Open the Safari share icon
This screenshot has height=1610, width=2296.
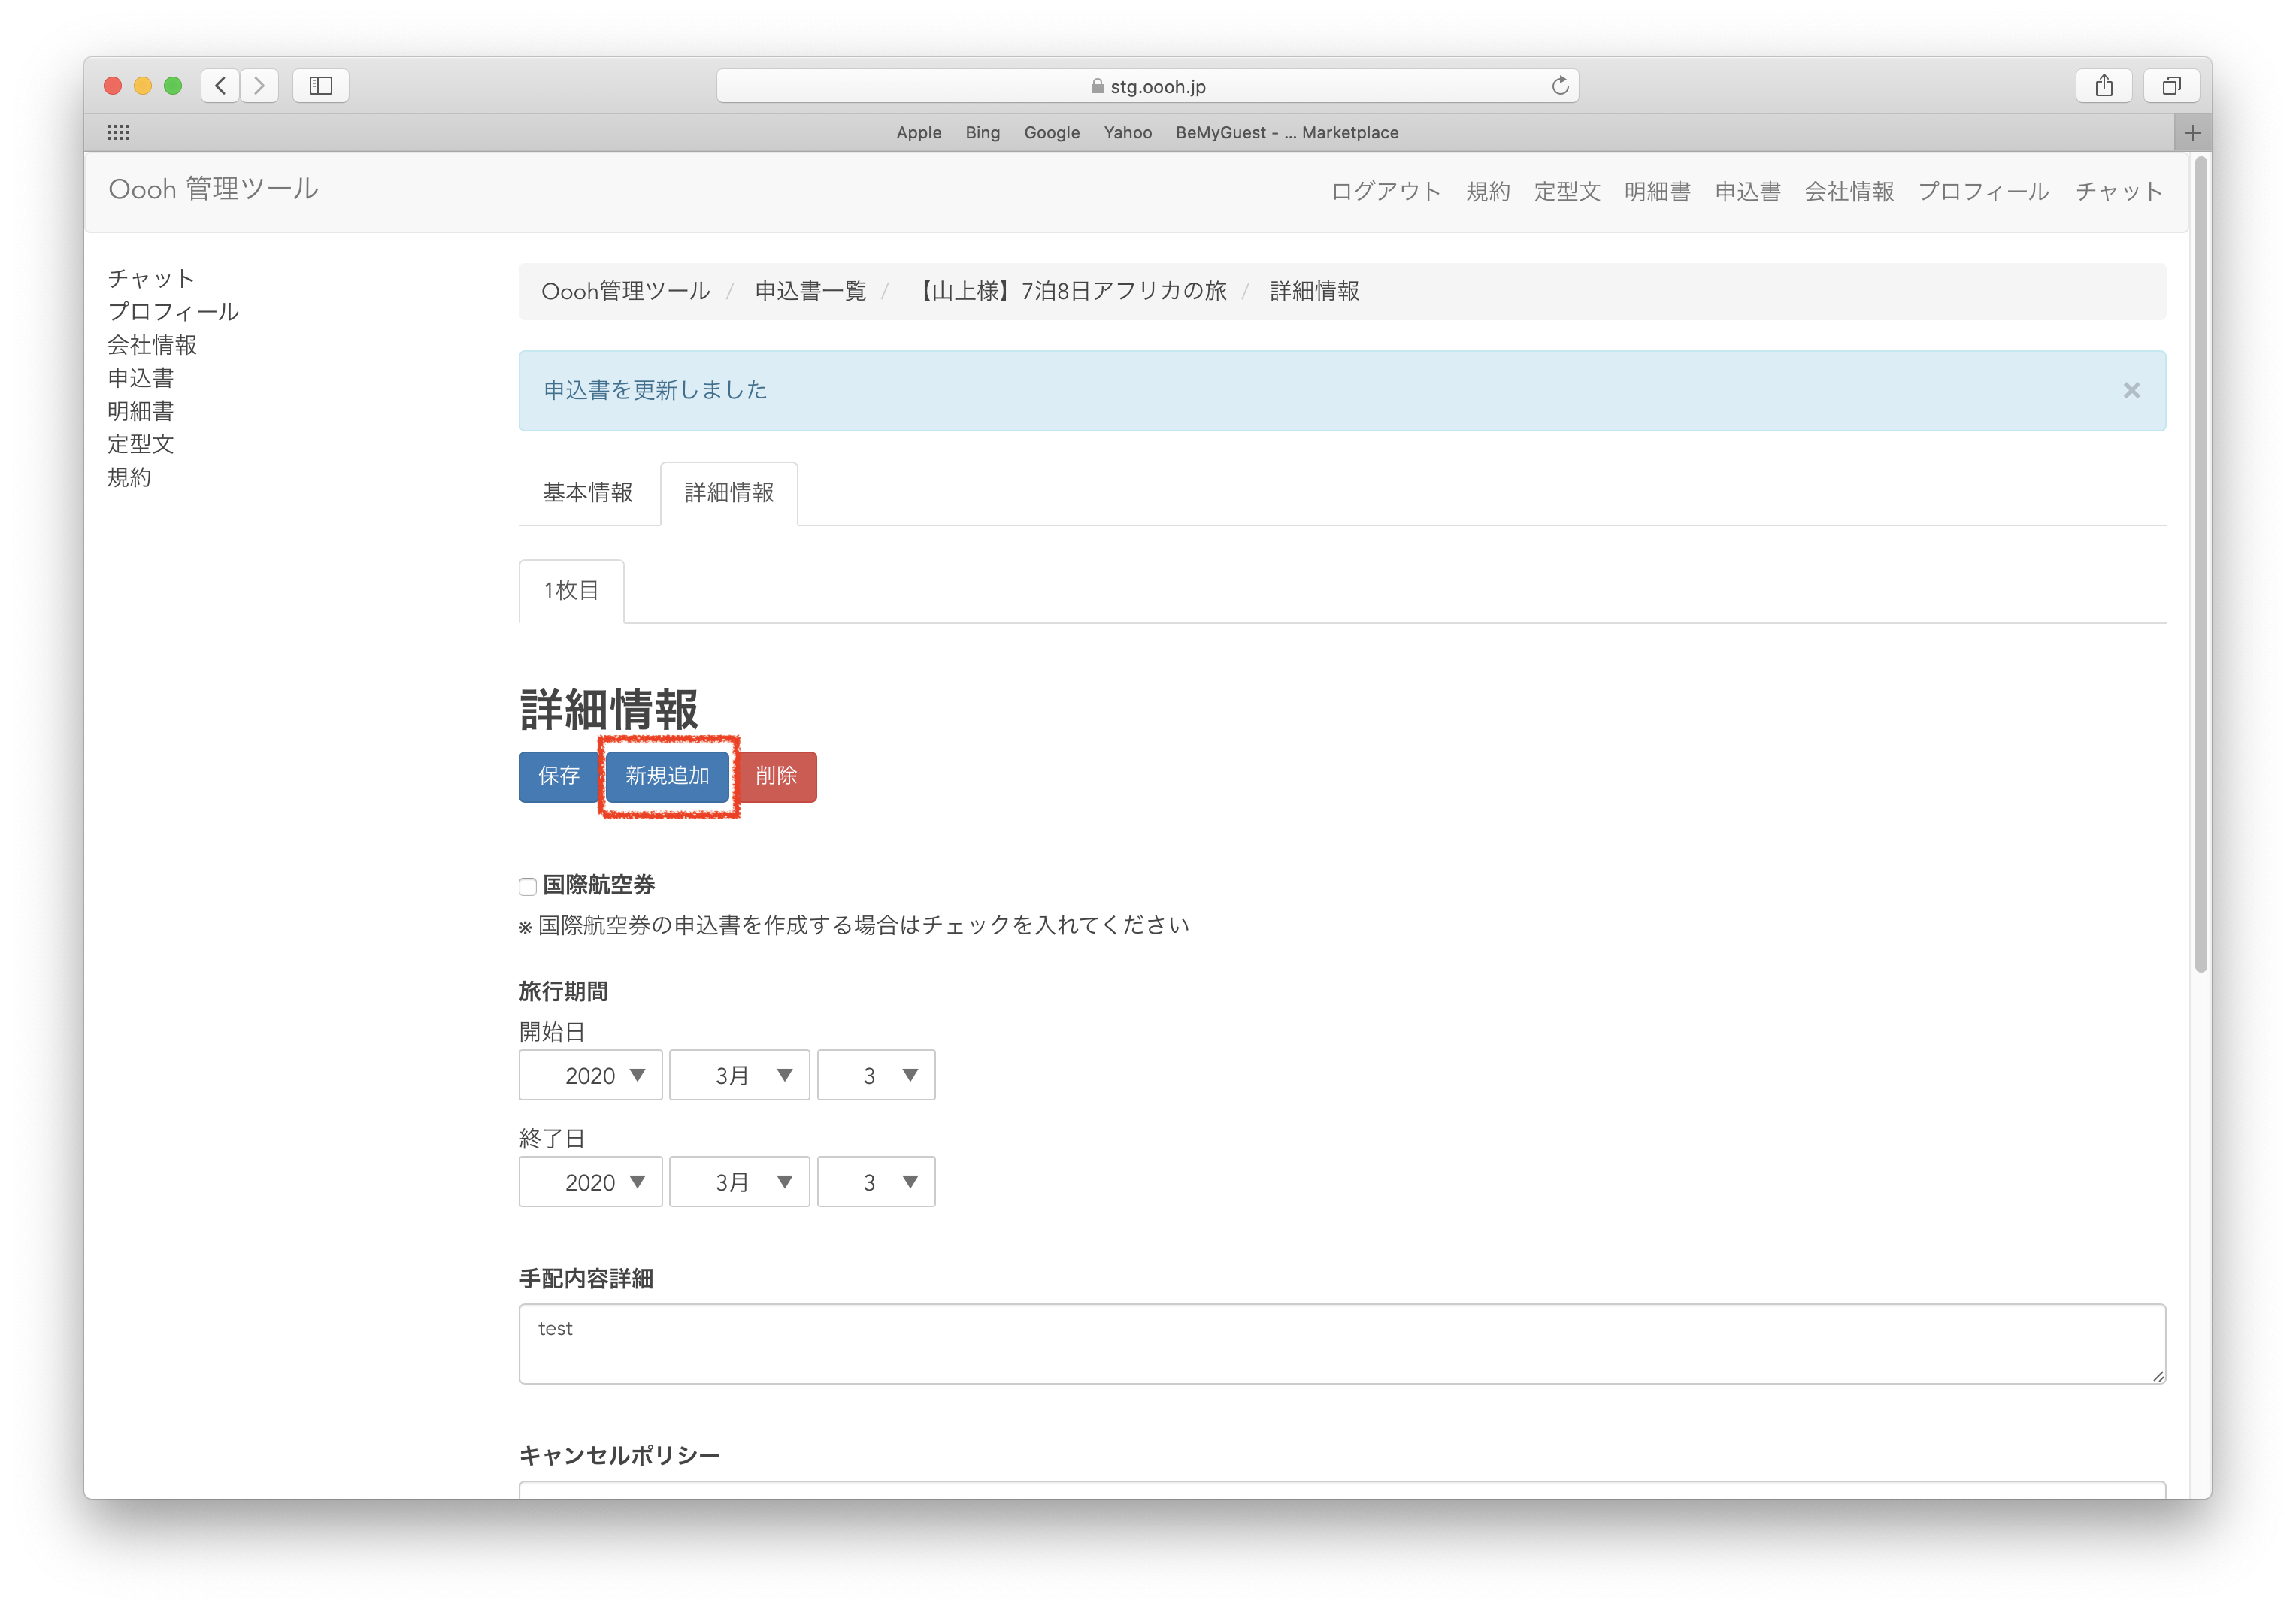point(2104,86)
